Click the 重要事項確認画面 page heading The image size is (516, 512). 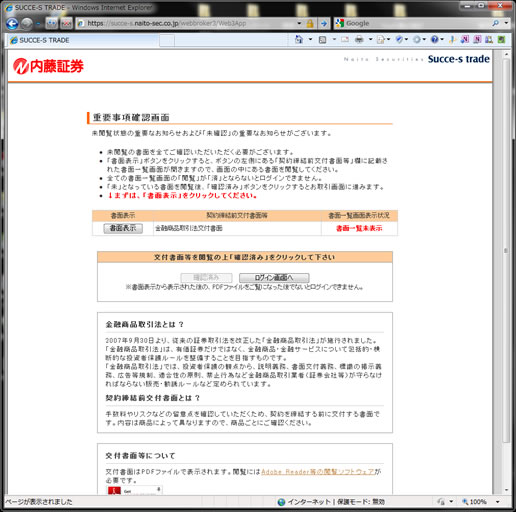click(x=131, y=117)
